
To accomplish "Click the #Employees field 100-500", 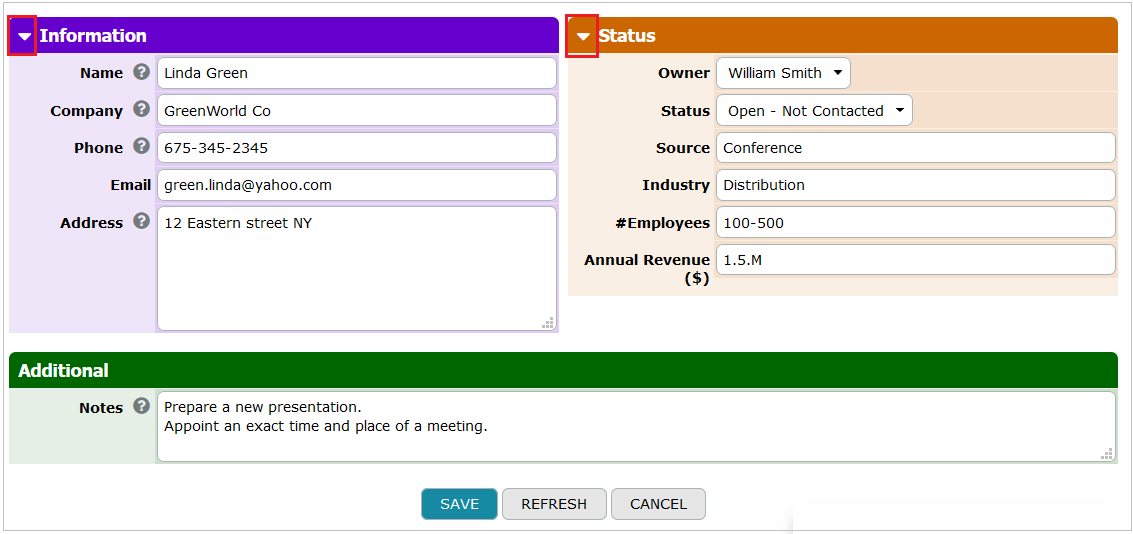I will [x=916, y=223].
